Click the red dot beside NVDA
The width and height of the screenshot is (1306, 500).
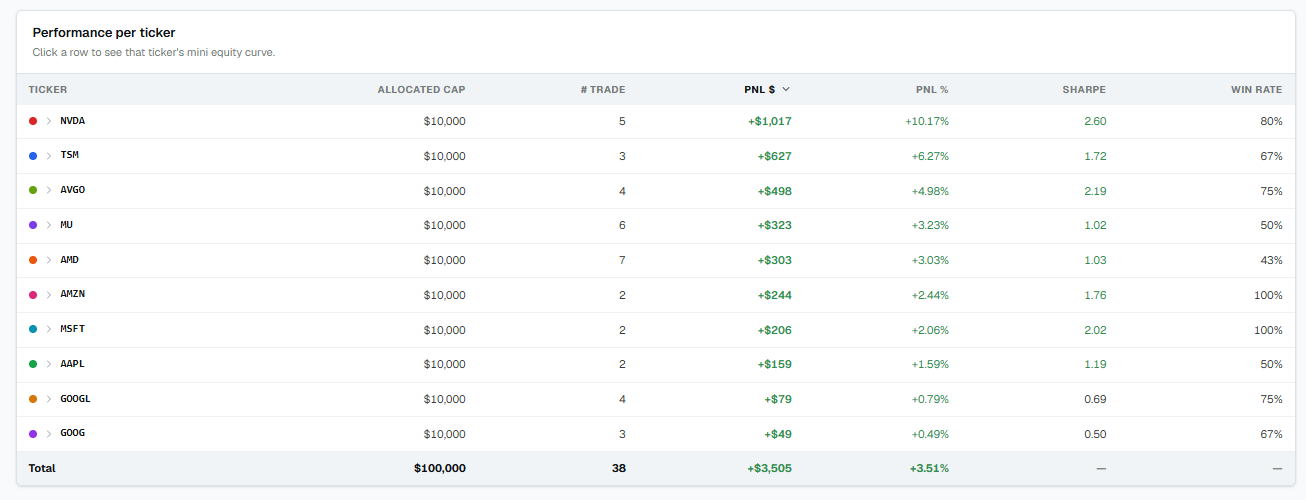33,121
